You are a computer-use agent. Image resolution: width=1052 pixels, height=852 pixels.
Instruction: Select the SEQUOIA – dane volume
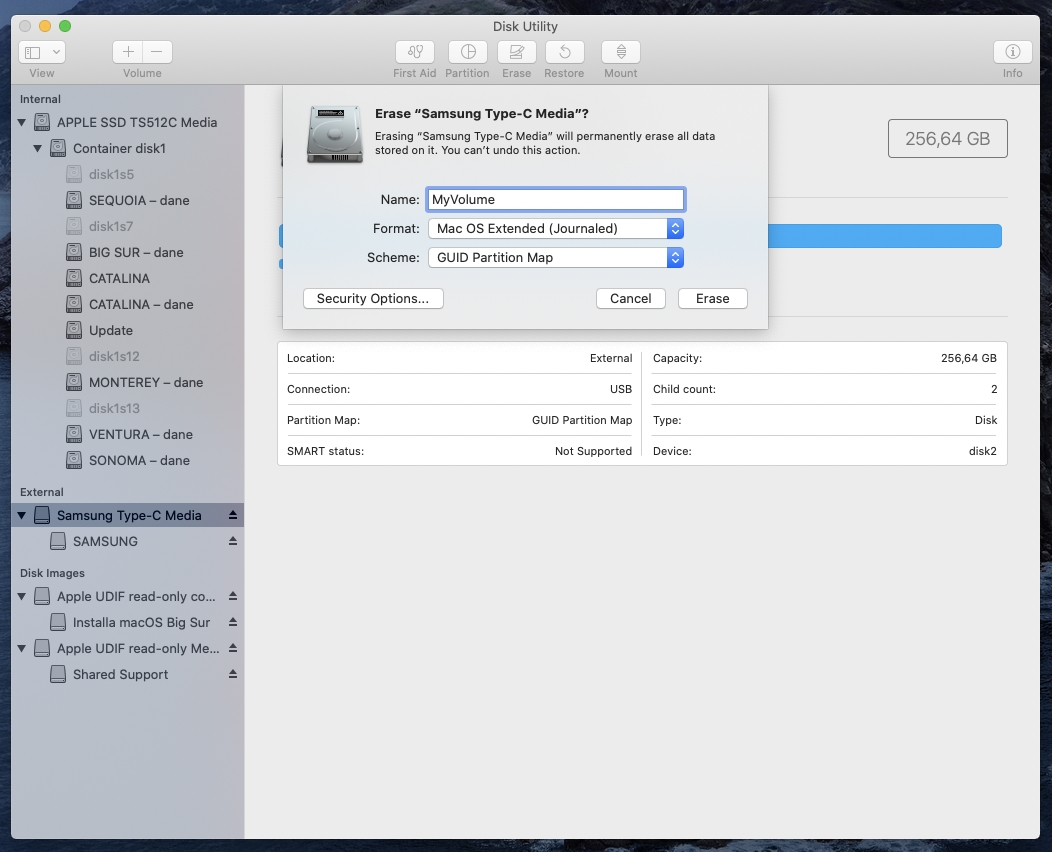[x=127, y=200]
